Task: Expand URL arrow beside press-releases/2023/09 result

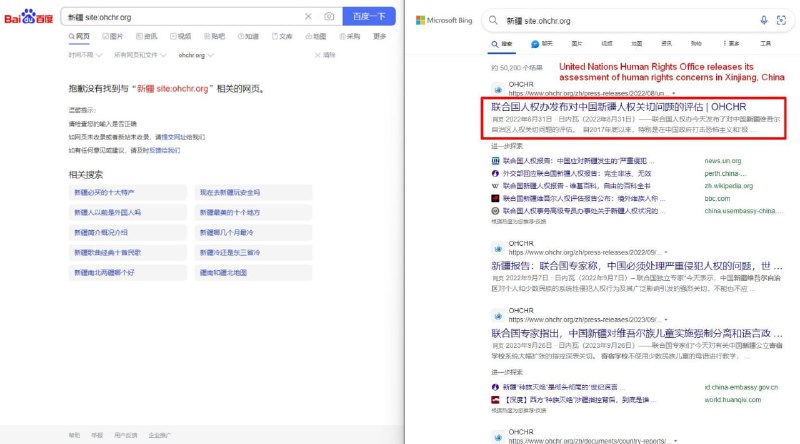Action: [666, 319]
